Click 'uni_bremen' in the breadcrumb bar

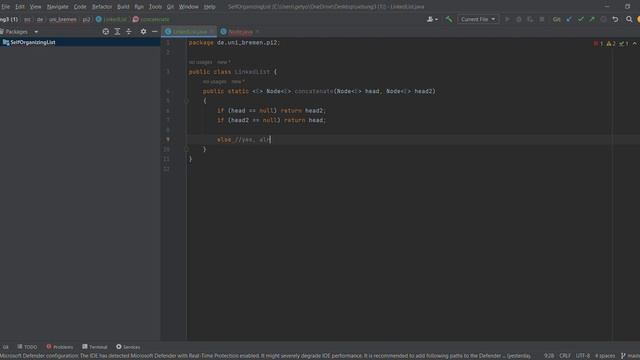(62, 19)
